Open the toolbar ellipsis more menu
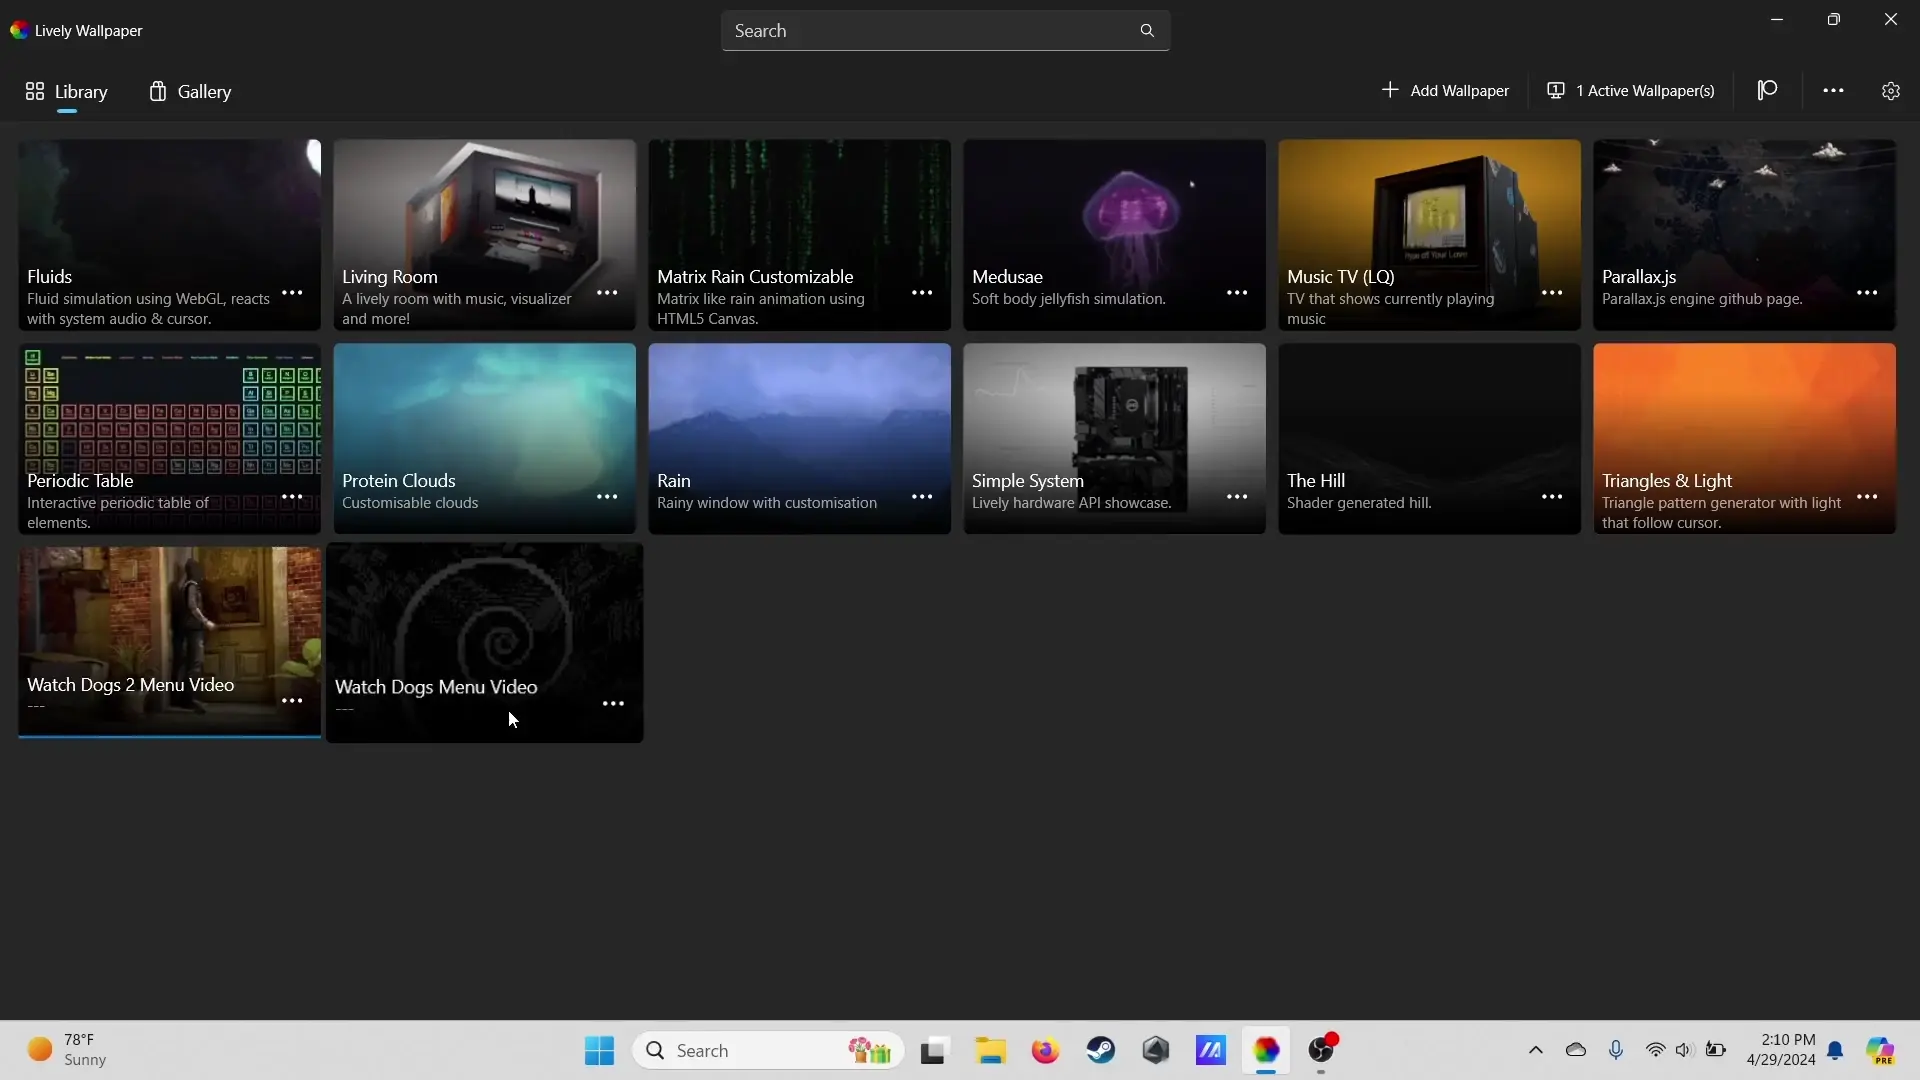The width and height of the screenshot is (1920, 1080). tap(1832, 91)
